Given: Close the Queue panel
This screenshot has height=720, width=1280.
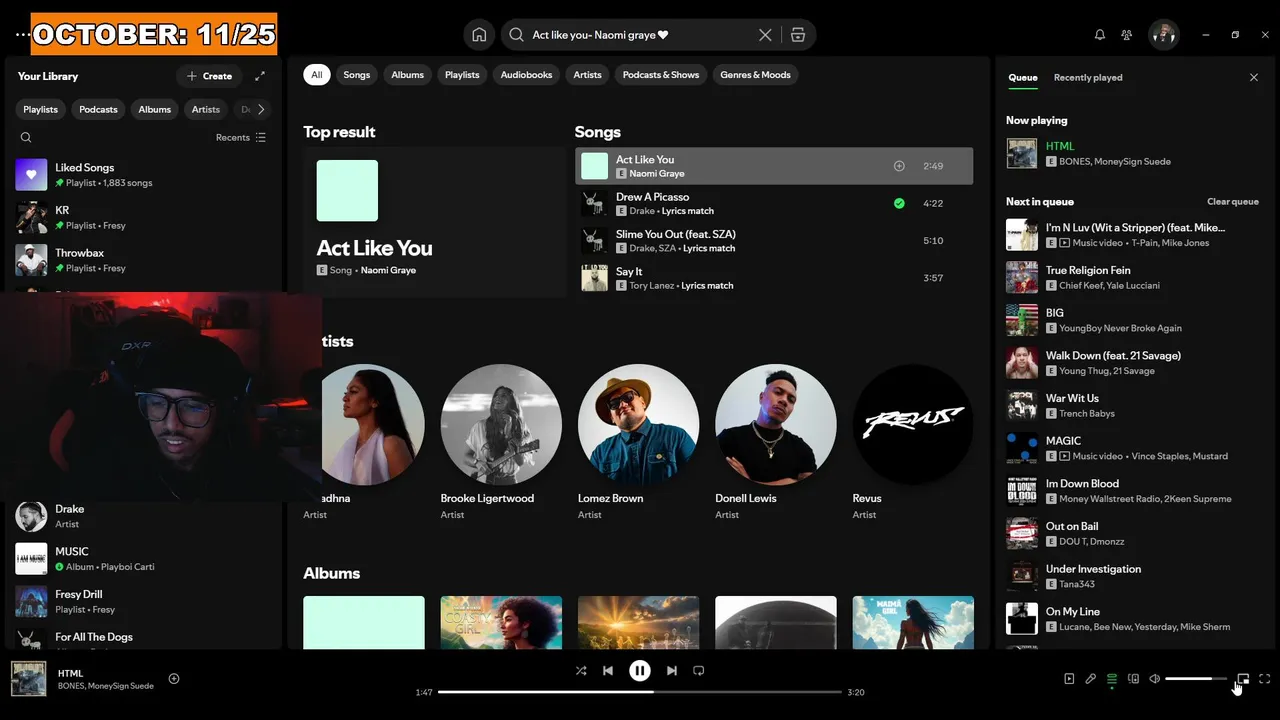Looking at the screenshot, I should (x=1254, y=77).
